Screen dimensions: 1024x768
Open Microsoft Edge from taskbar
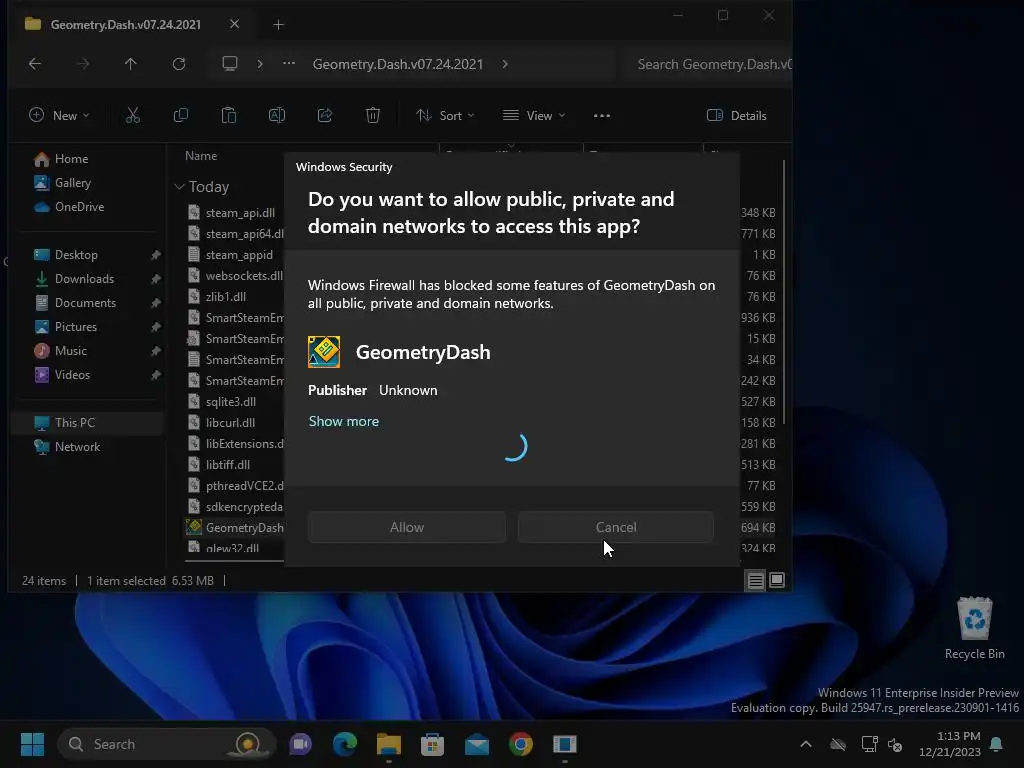(x=345, y=744)
